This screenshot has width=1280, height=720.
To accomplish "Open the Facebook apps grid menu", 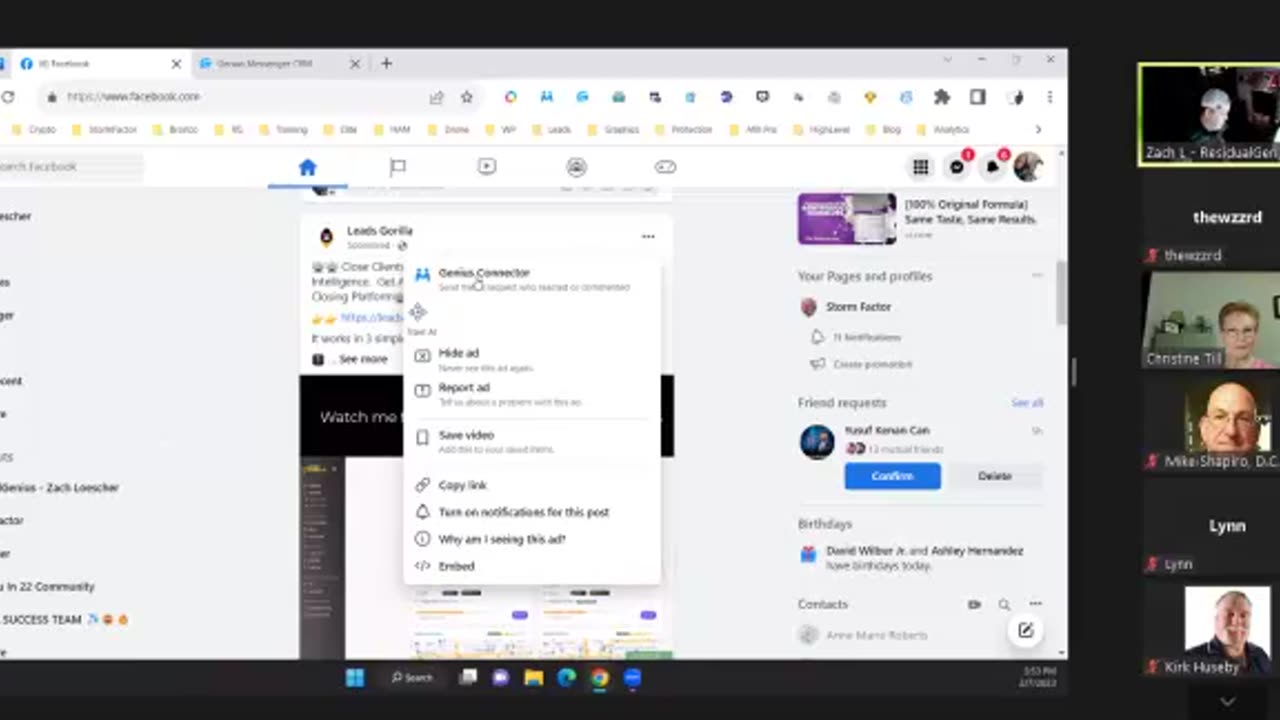I will [920, 167].
